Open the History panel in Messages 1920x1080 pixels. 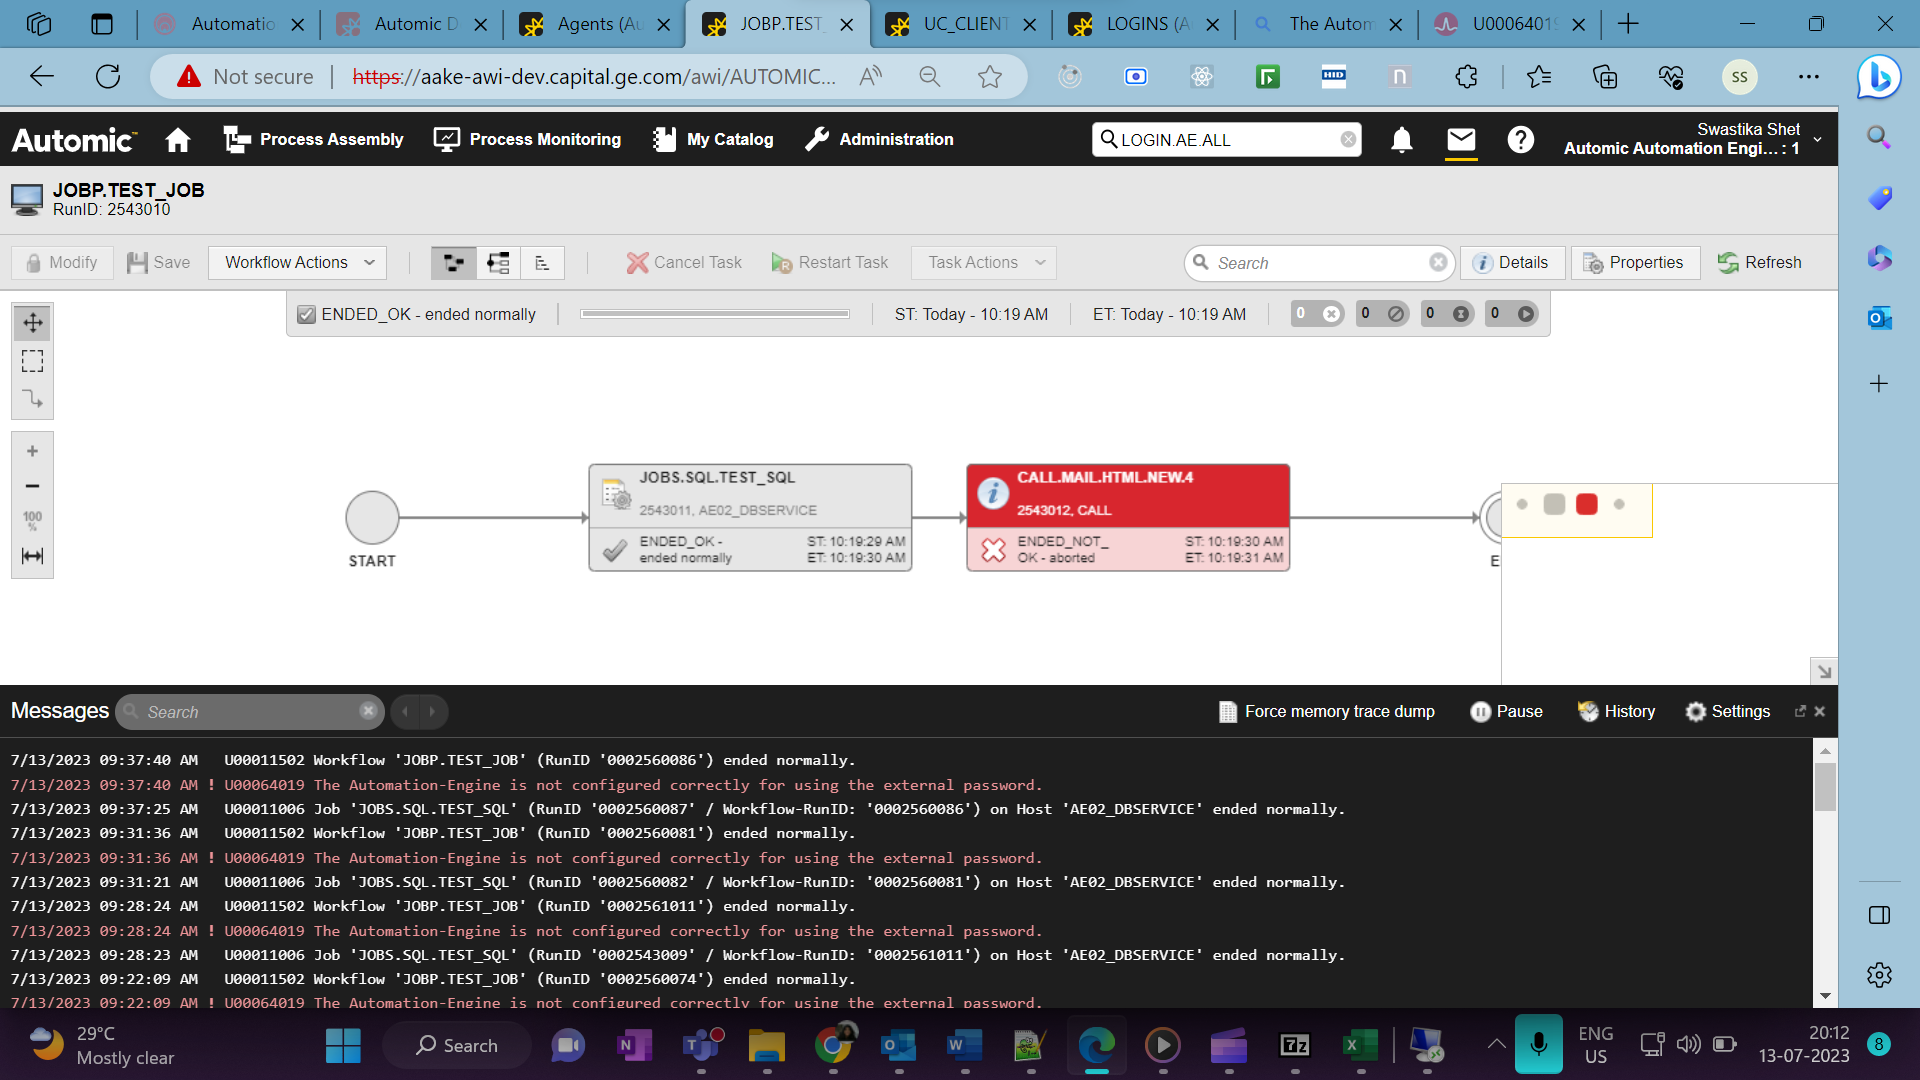(1591, 711)
